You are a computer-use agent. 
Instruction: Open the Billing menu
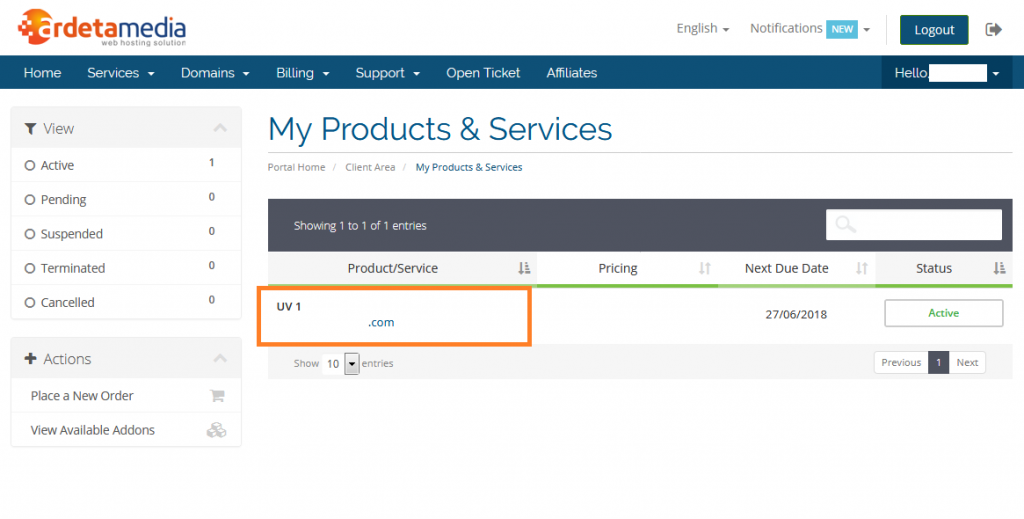[x=302, y=73]
